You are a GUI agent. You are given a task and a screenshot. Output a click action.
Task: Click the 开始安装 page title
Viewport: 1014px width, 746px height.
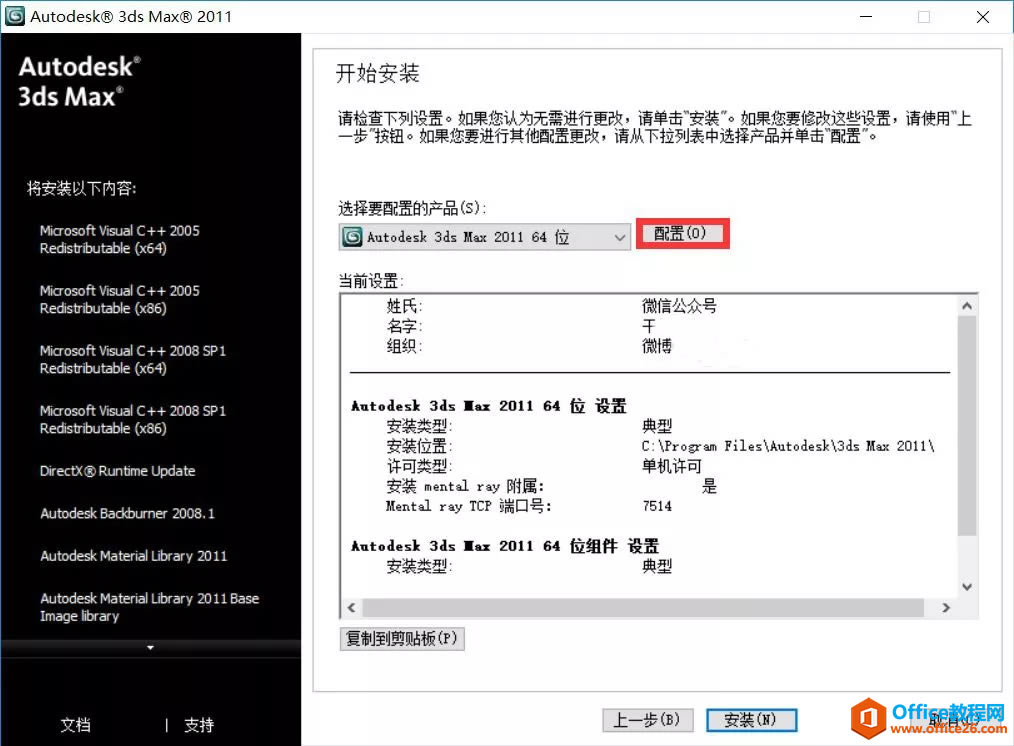(378, 73)
